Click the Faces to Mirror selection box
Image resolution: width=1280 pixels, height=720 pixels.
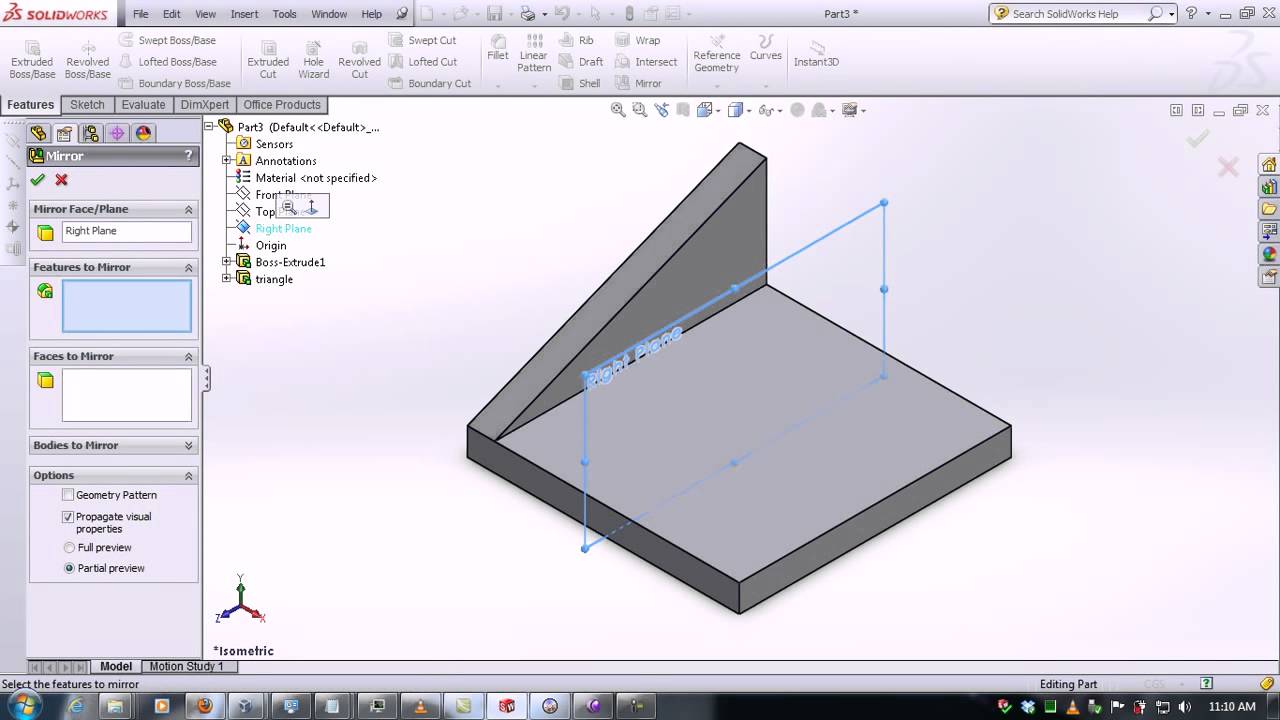[x=127, y=395]
